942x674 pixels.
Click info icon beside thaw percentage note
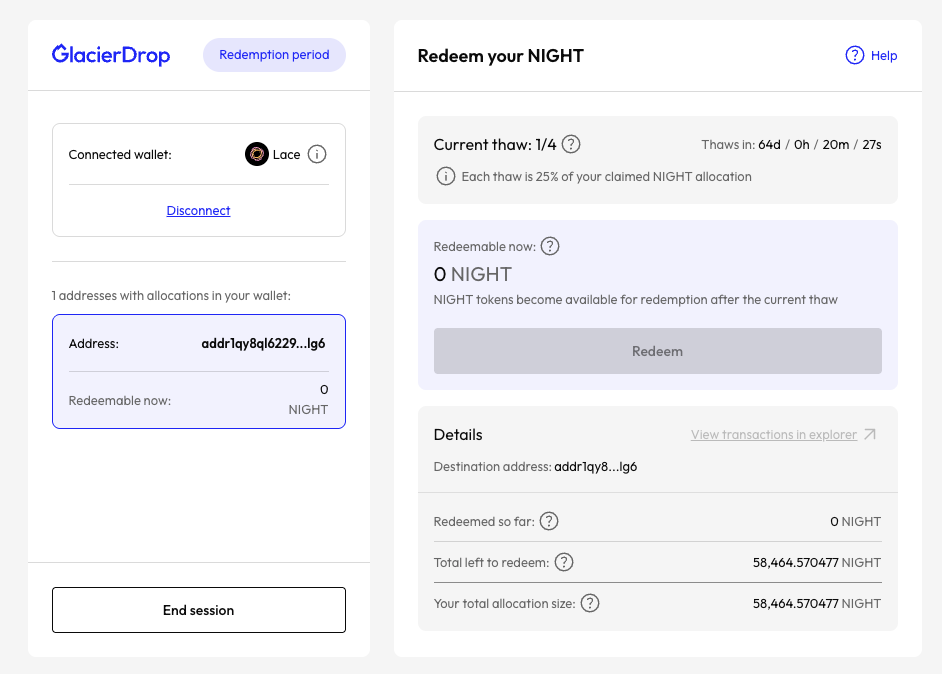(446, 176)
